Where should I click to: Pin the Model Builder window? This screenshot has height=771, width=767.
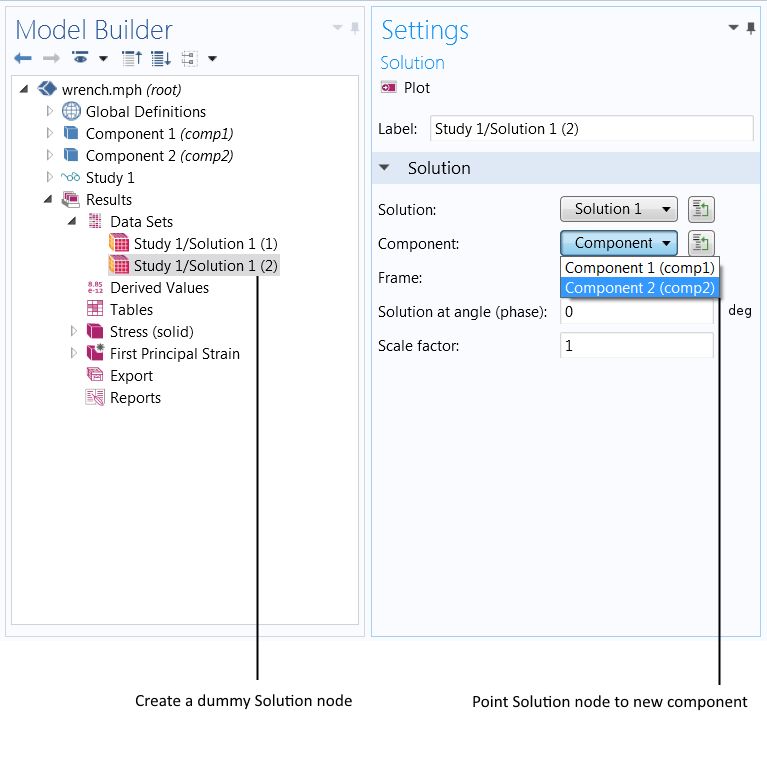(x=354, y=28)
